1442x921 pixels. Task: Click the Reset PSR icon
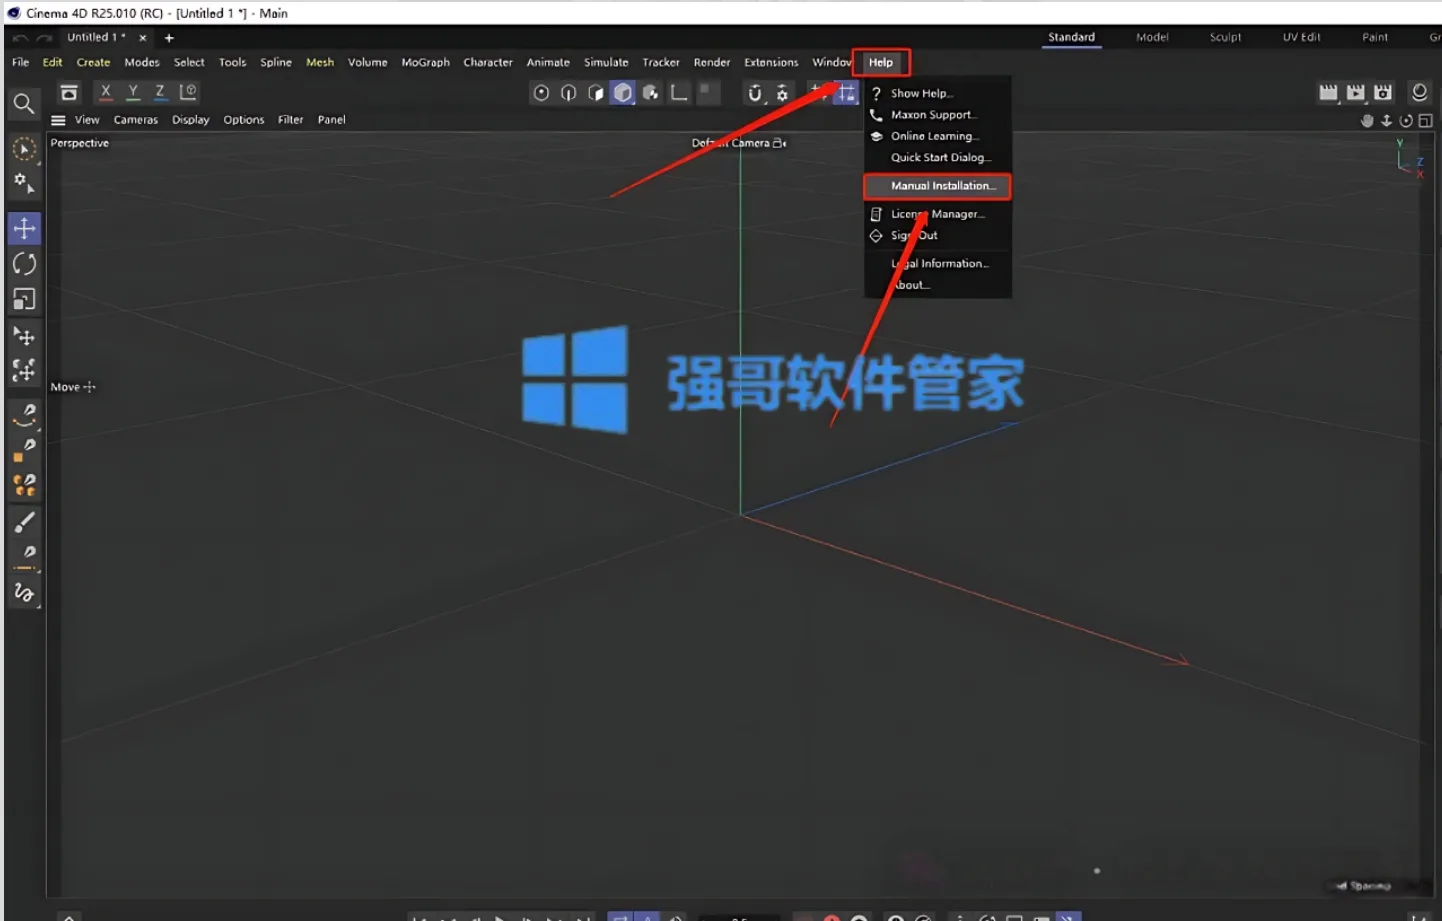[69, 92]
